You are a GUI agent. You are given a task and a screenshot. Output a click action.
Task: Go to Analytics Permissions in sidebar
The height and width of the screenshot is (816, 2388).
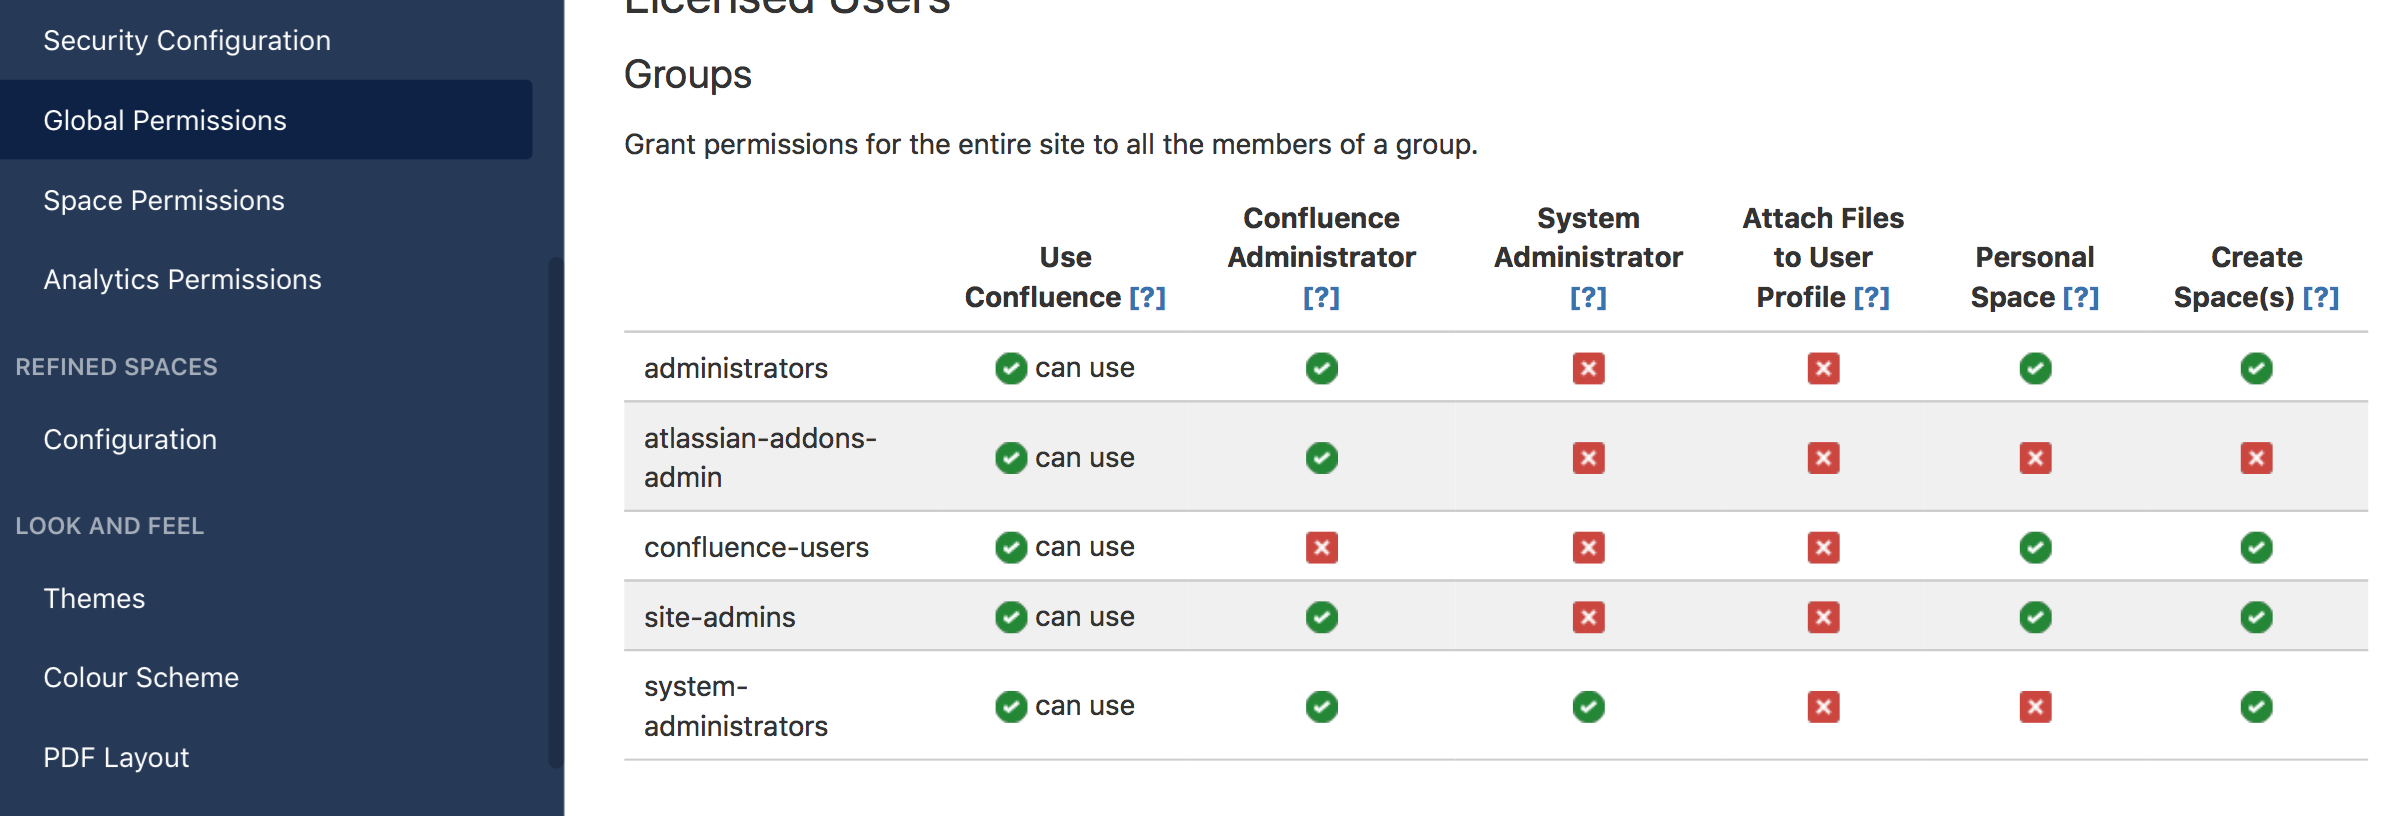tap(182, 279)
